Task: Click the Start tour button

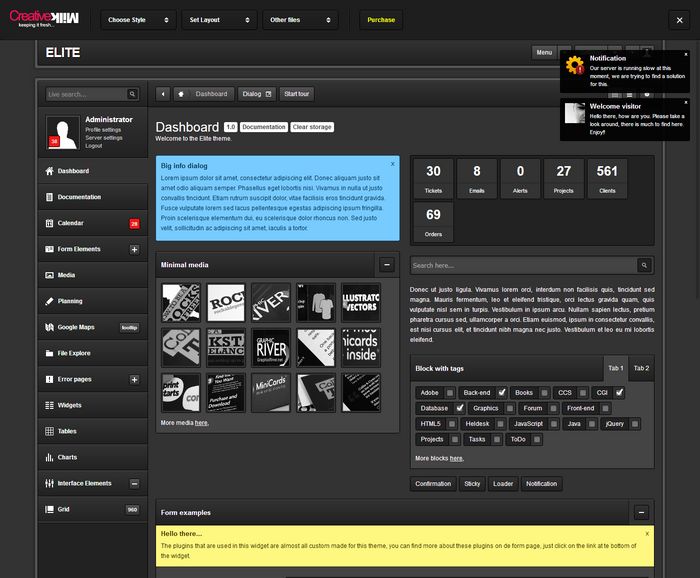Action: coord(296,94)
